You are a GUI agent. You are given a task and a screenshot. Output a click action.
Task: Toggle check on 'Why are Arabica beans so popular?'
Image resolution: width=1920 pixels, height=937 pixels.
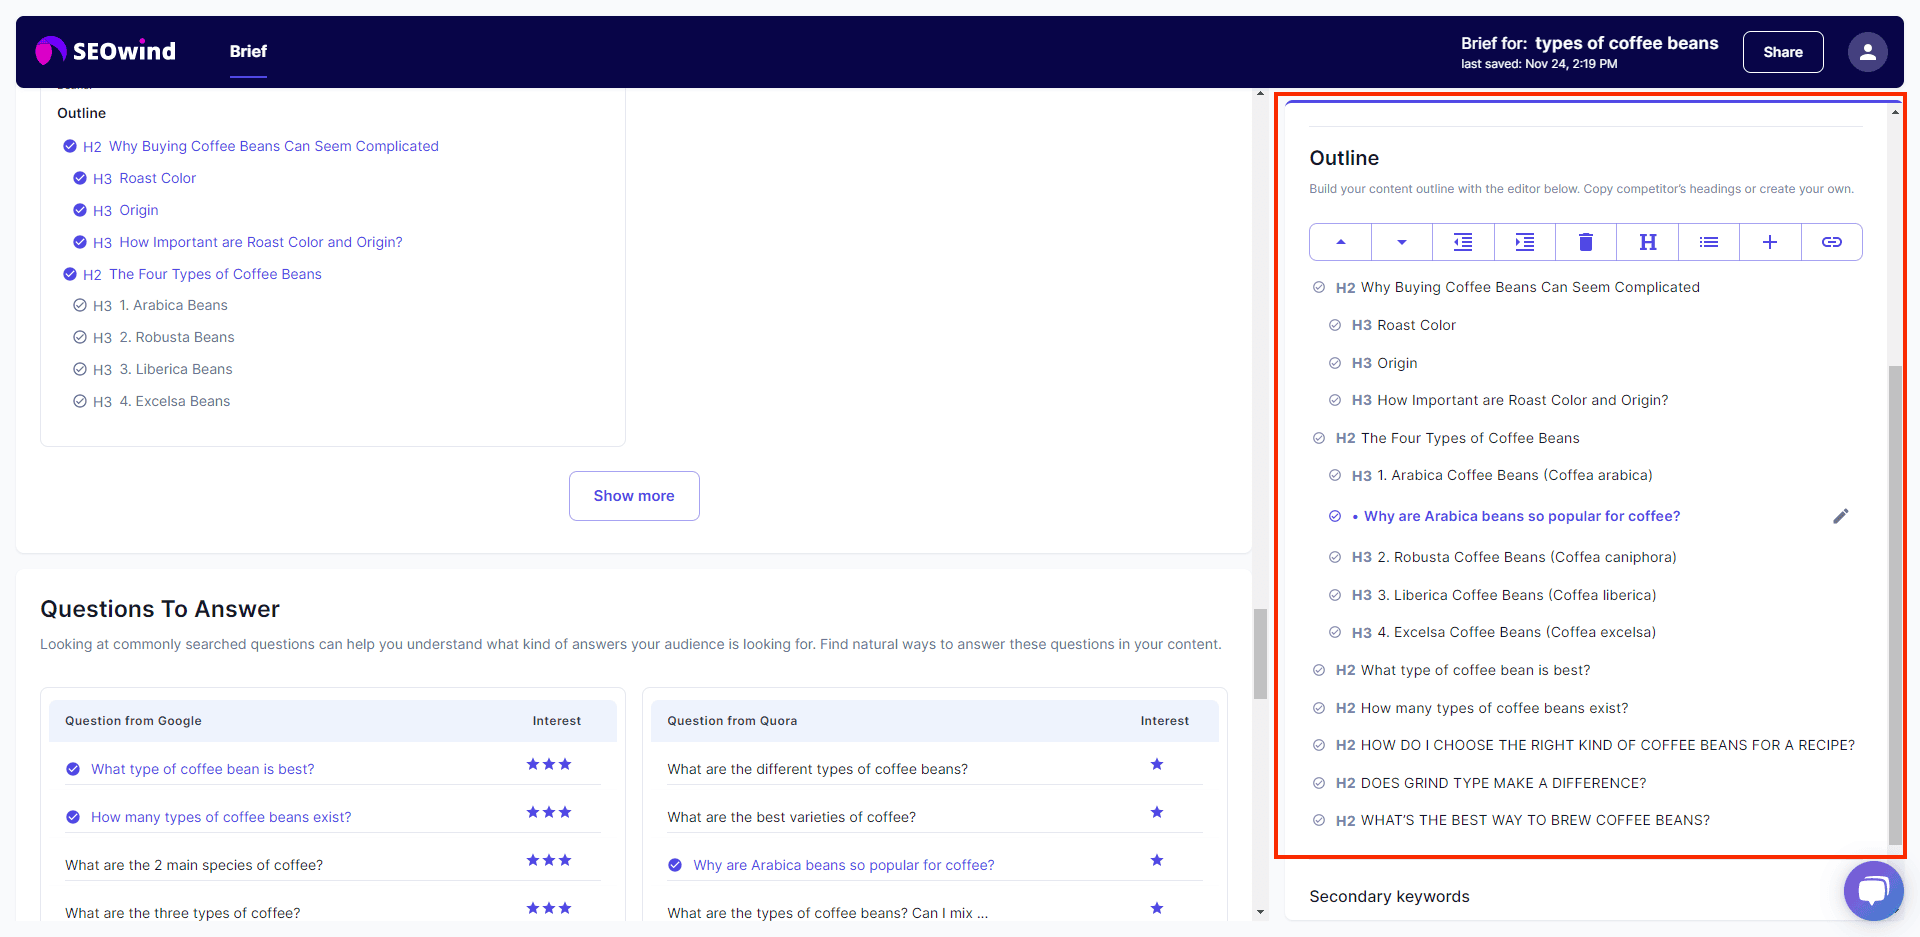tap(676, 865)
